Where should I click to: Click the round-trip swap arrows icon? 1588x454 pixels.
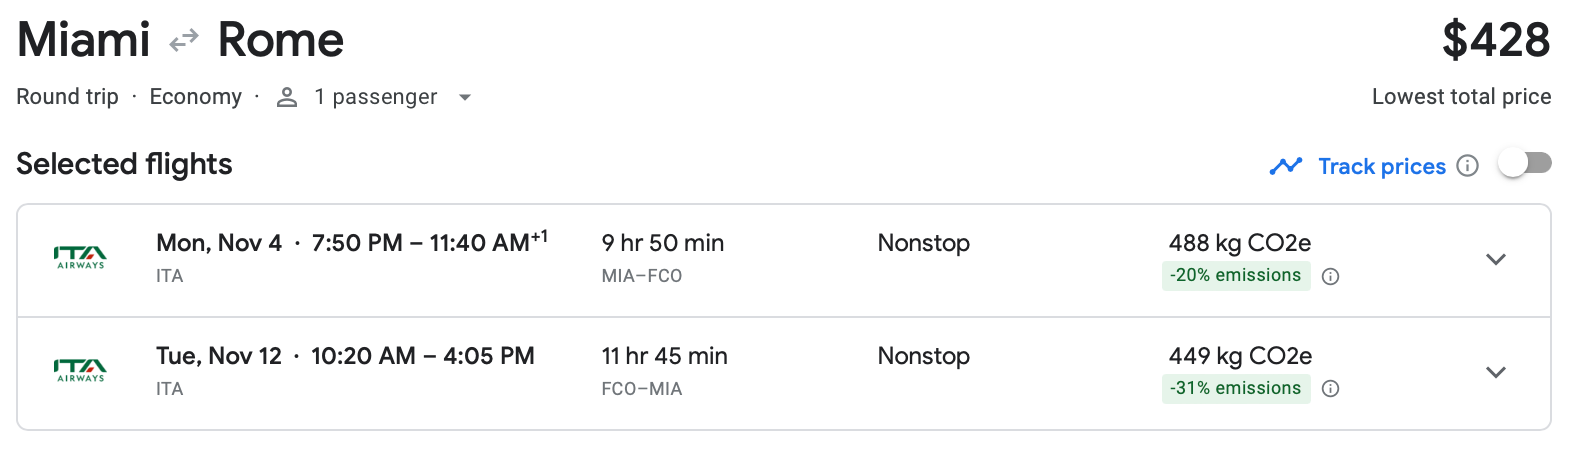(184, 41)
